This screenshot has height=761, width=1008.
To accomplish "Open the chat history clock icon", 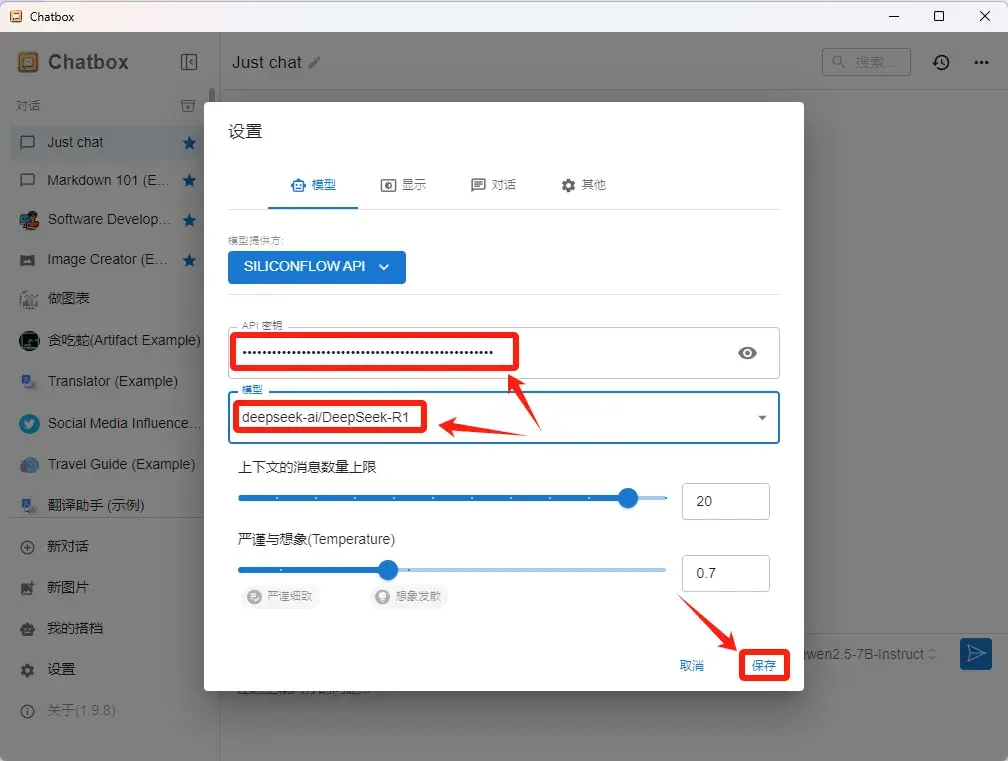I will 940,62.
